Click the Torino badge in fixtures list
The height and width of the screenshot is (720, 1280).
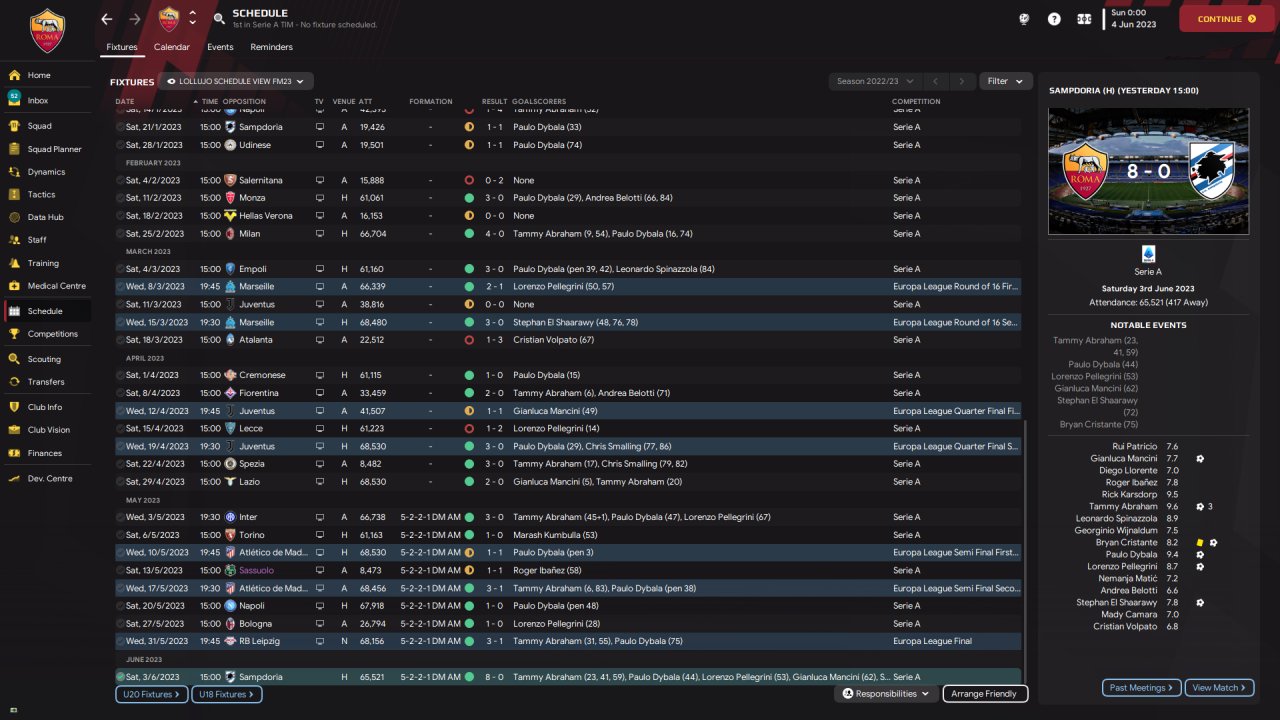[x=230, y=535]
